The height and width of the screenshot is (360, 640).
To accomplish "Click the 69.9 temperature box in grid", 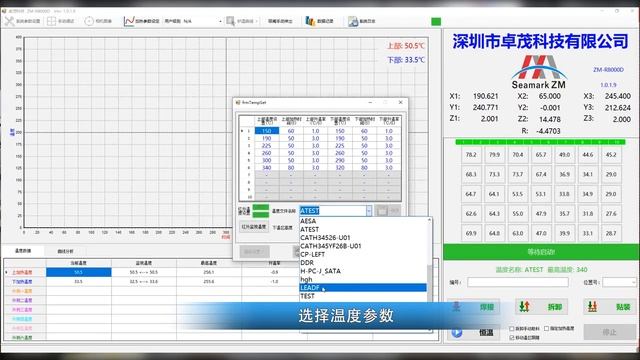I will 471,233.
